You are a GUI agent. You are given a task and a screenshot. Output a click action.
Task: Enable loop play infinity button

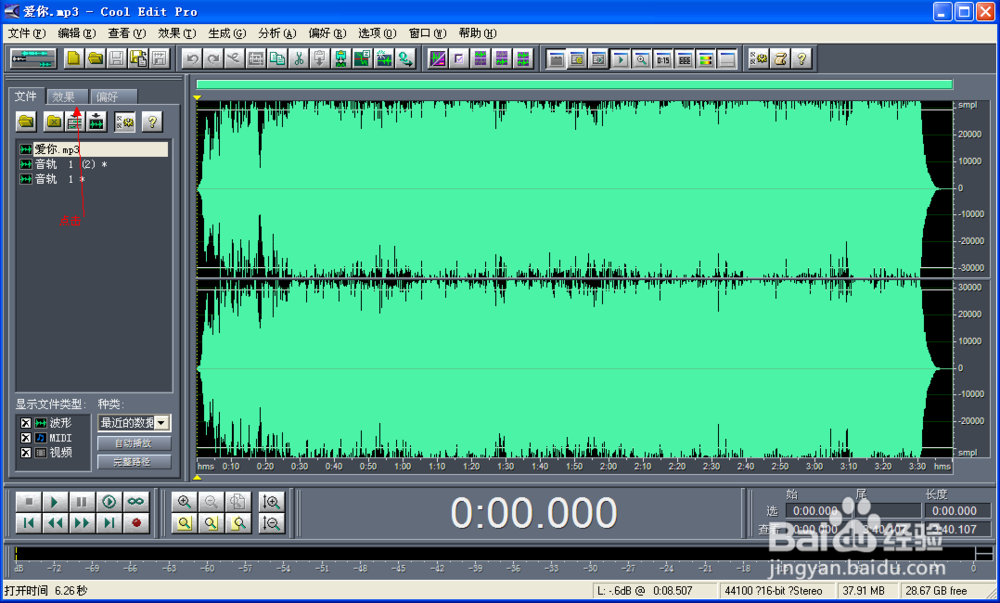(x=136, y=502)
